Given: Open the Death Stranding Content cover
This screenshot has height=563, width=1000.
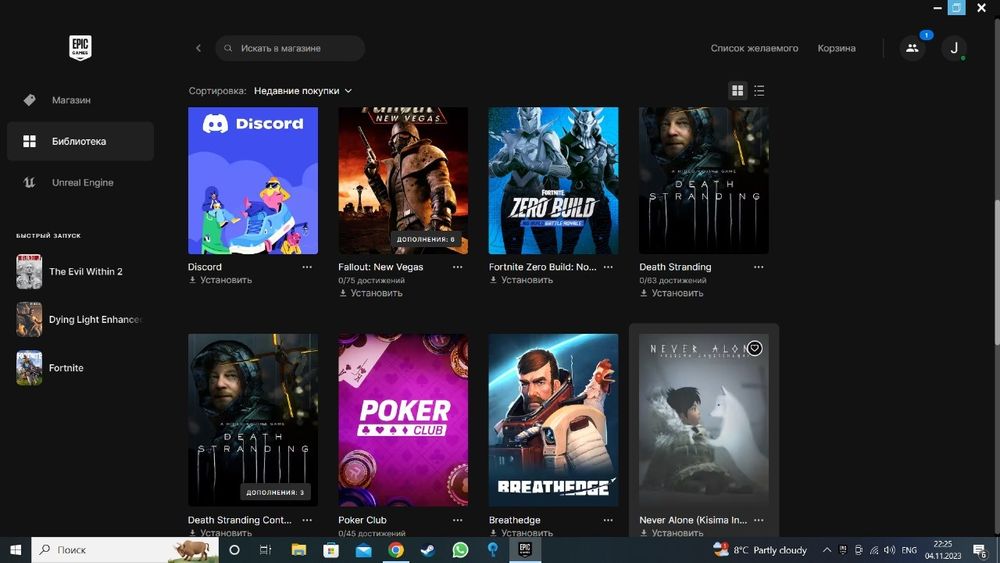Looking at the screenshot, I should tap(253, 420).
